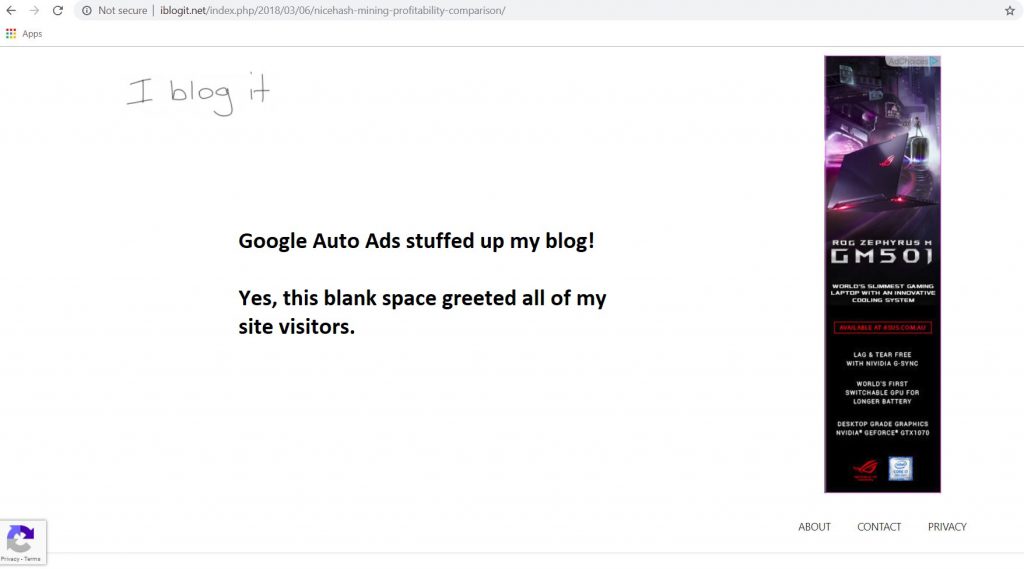Screen dimensions: 1024x569
Task: Reload the page with the refresh icon
Action: (57, 10)
